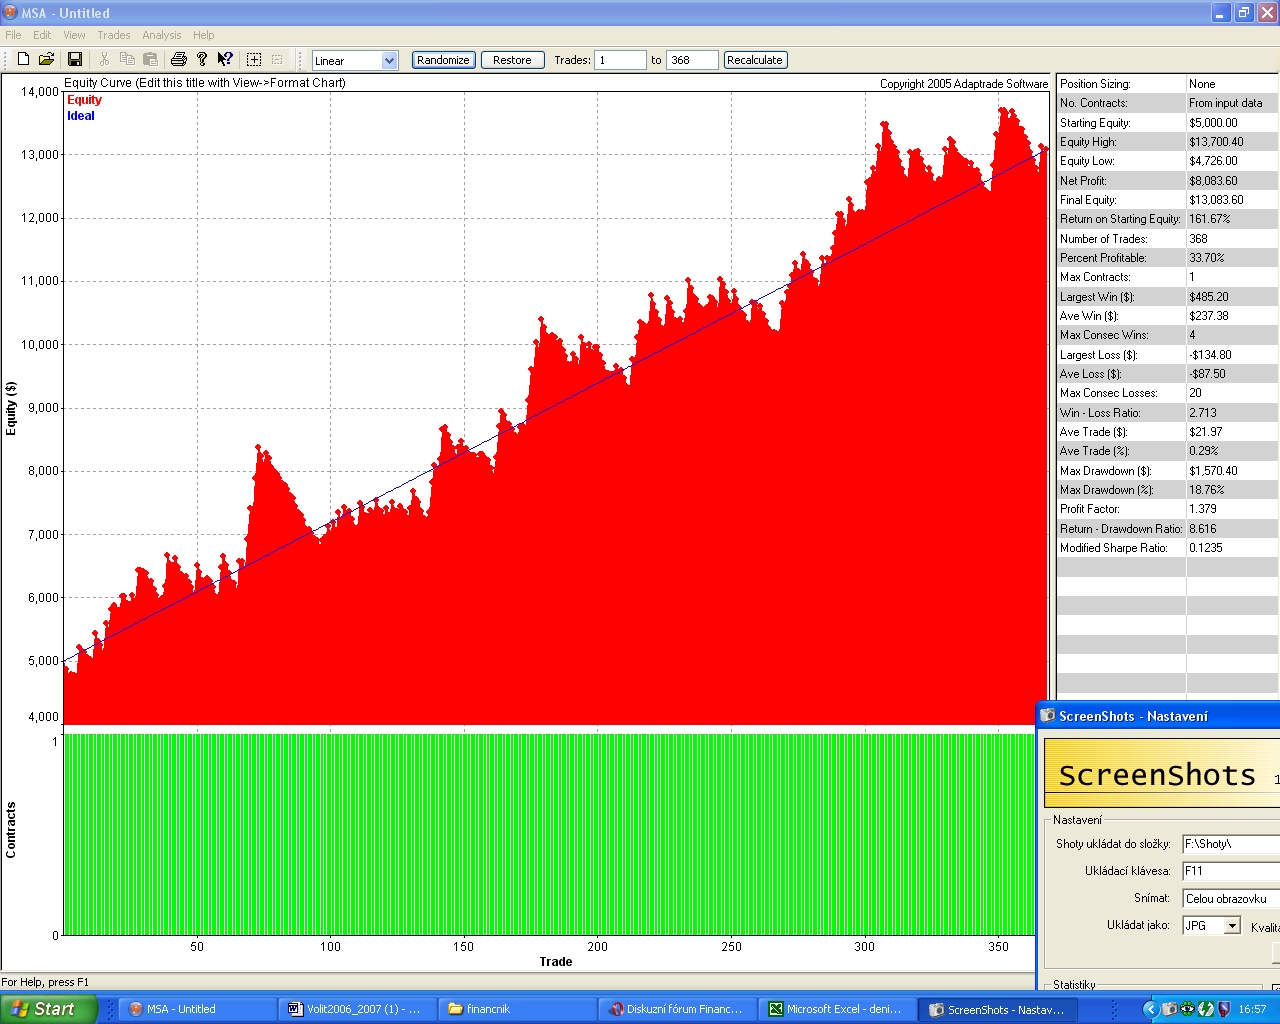Click the F11 hotkey input field
1280x1024 pixels.
point(1230,871)
